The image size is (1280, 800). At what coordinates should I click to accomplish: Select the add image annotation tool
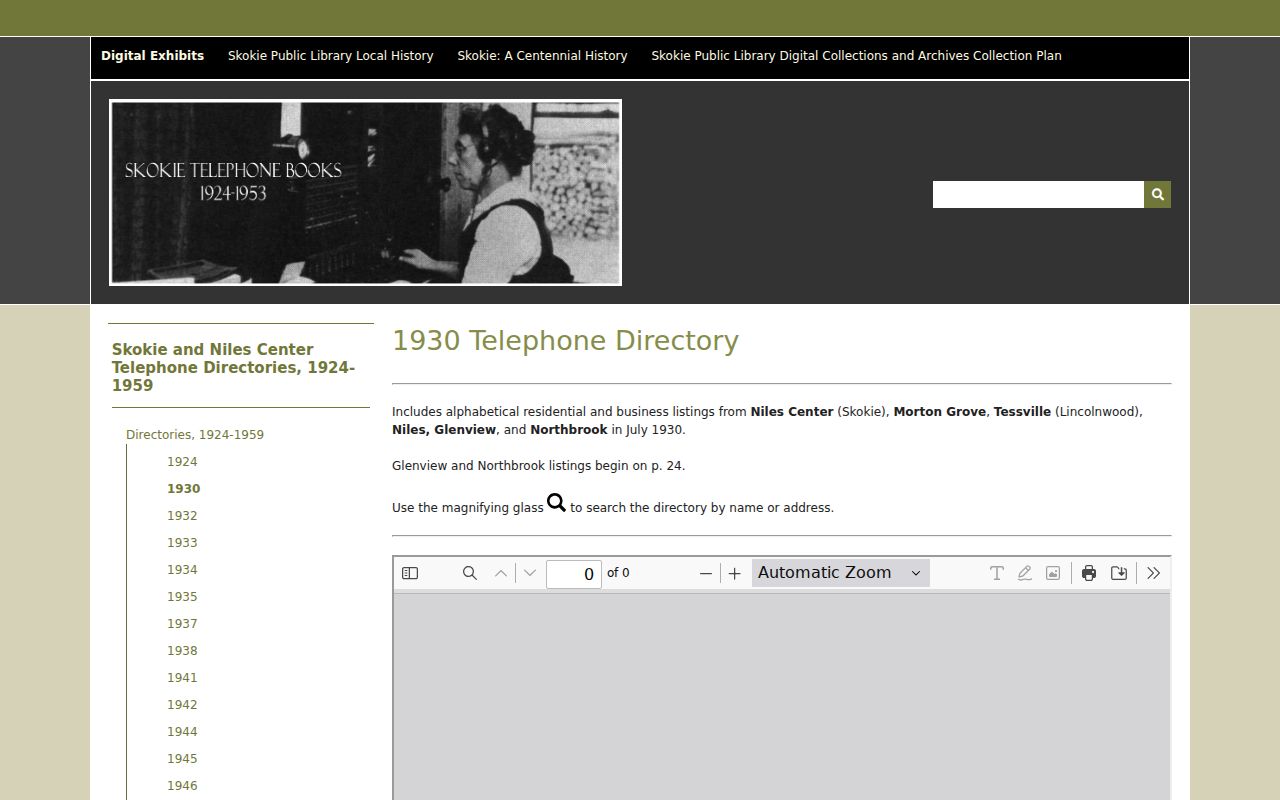click(x=1053, y=573)
